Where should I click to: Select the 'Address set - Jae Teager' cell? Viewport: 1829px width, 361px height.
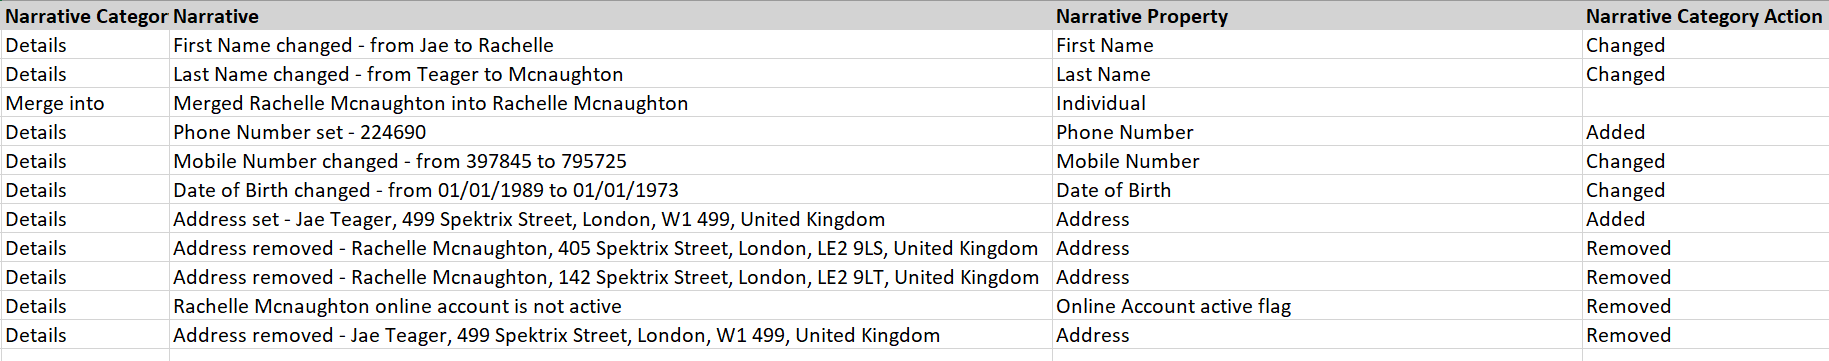pos(611,219)
